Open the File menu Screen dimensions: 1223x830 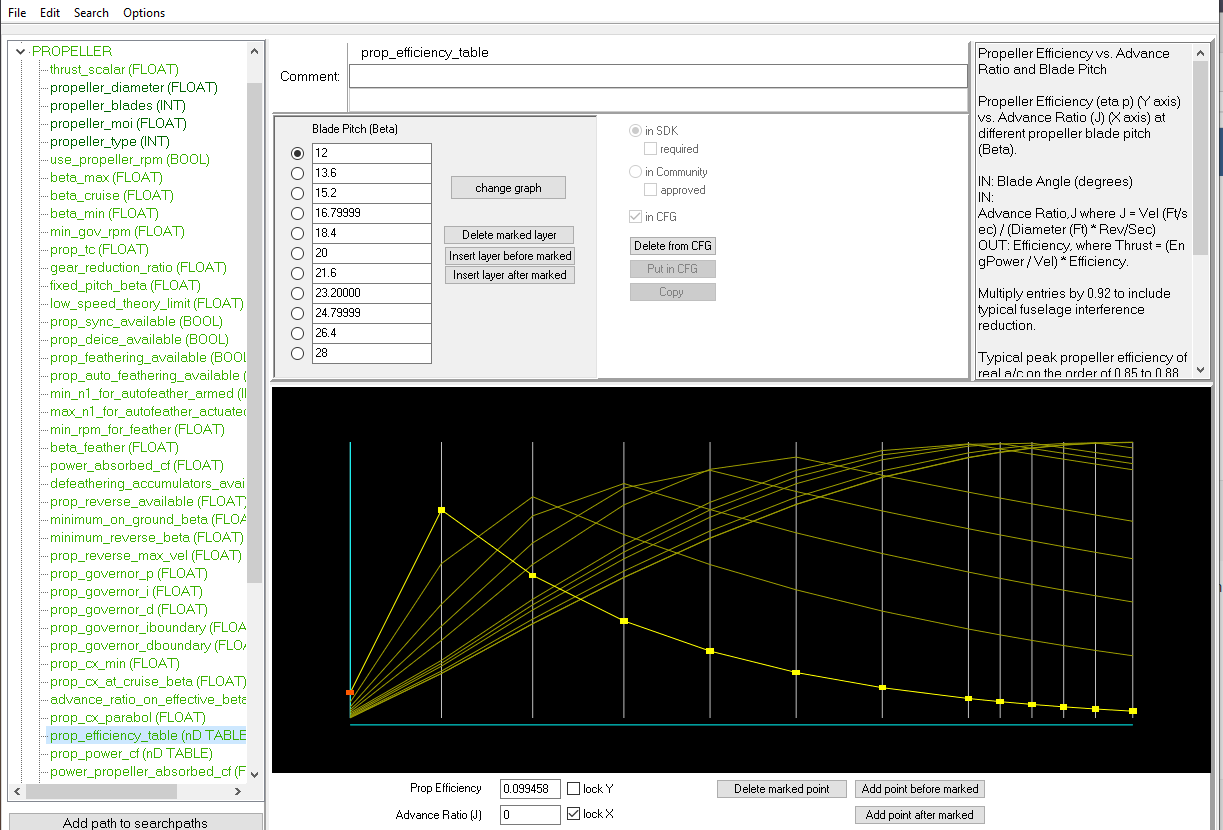[17, 13]
